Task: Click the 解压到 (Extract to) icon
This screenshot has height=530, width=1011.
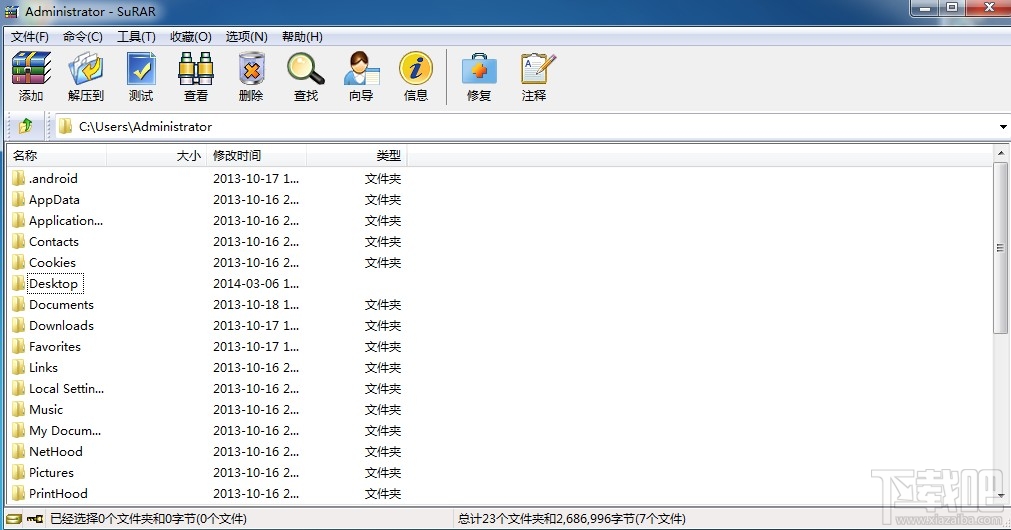Action: (x=86, y=76)
